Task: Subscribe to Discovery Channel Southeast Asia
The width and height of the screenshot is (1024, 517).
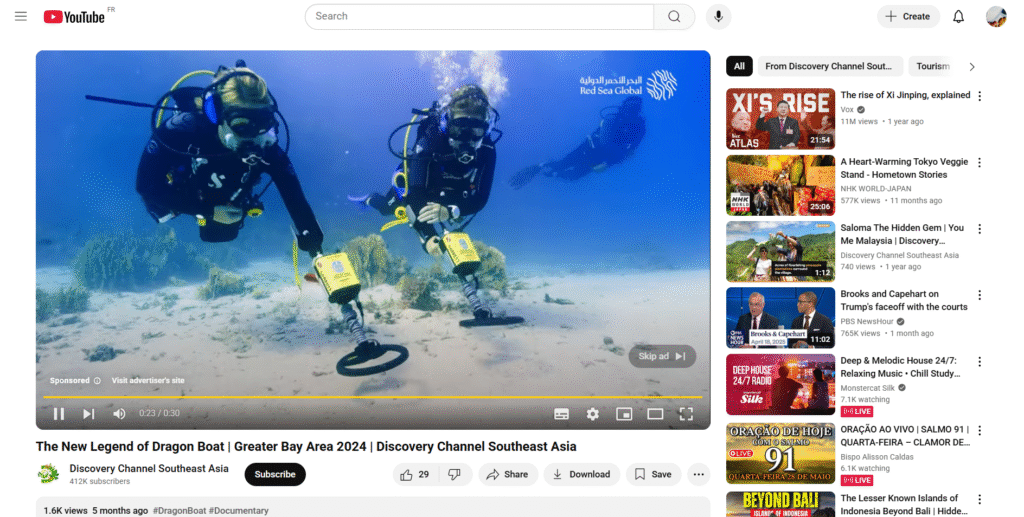Action: pyautogui.click(x=275, y=474)
